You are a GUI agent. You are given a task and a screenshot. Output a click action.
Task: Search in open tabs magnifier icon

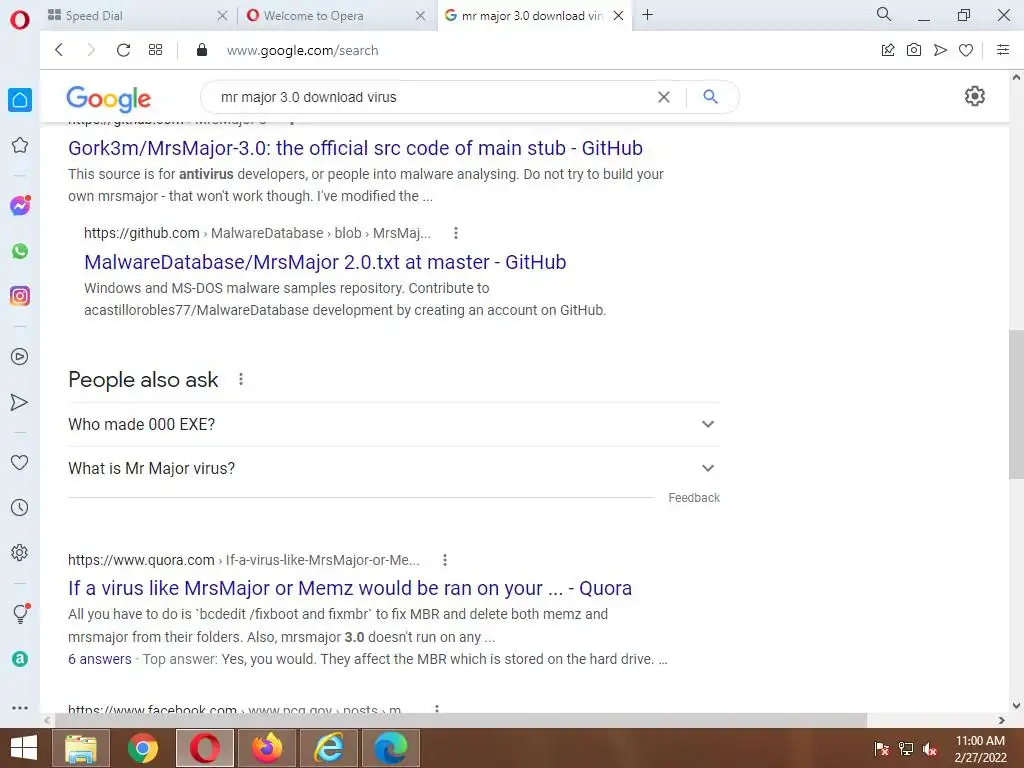[884, 14]
